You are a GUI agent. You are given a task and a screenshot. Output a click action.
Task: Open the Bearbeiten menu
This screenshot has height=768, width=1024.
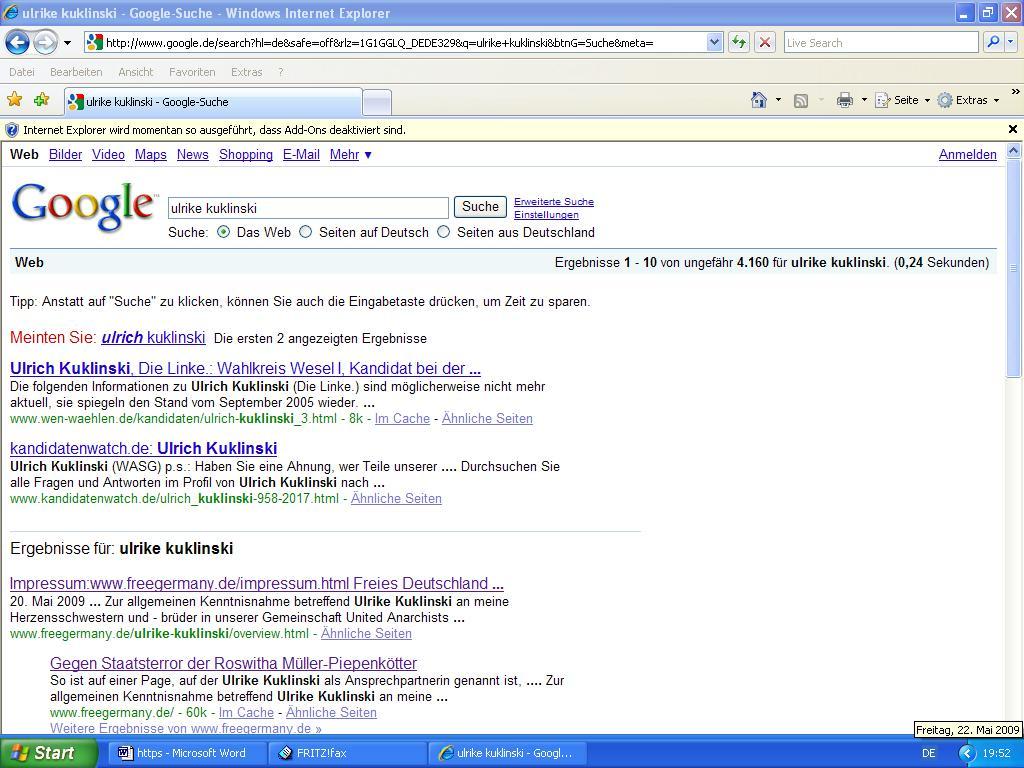pos(76,72)
